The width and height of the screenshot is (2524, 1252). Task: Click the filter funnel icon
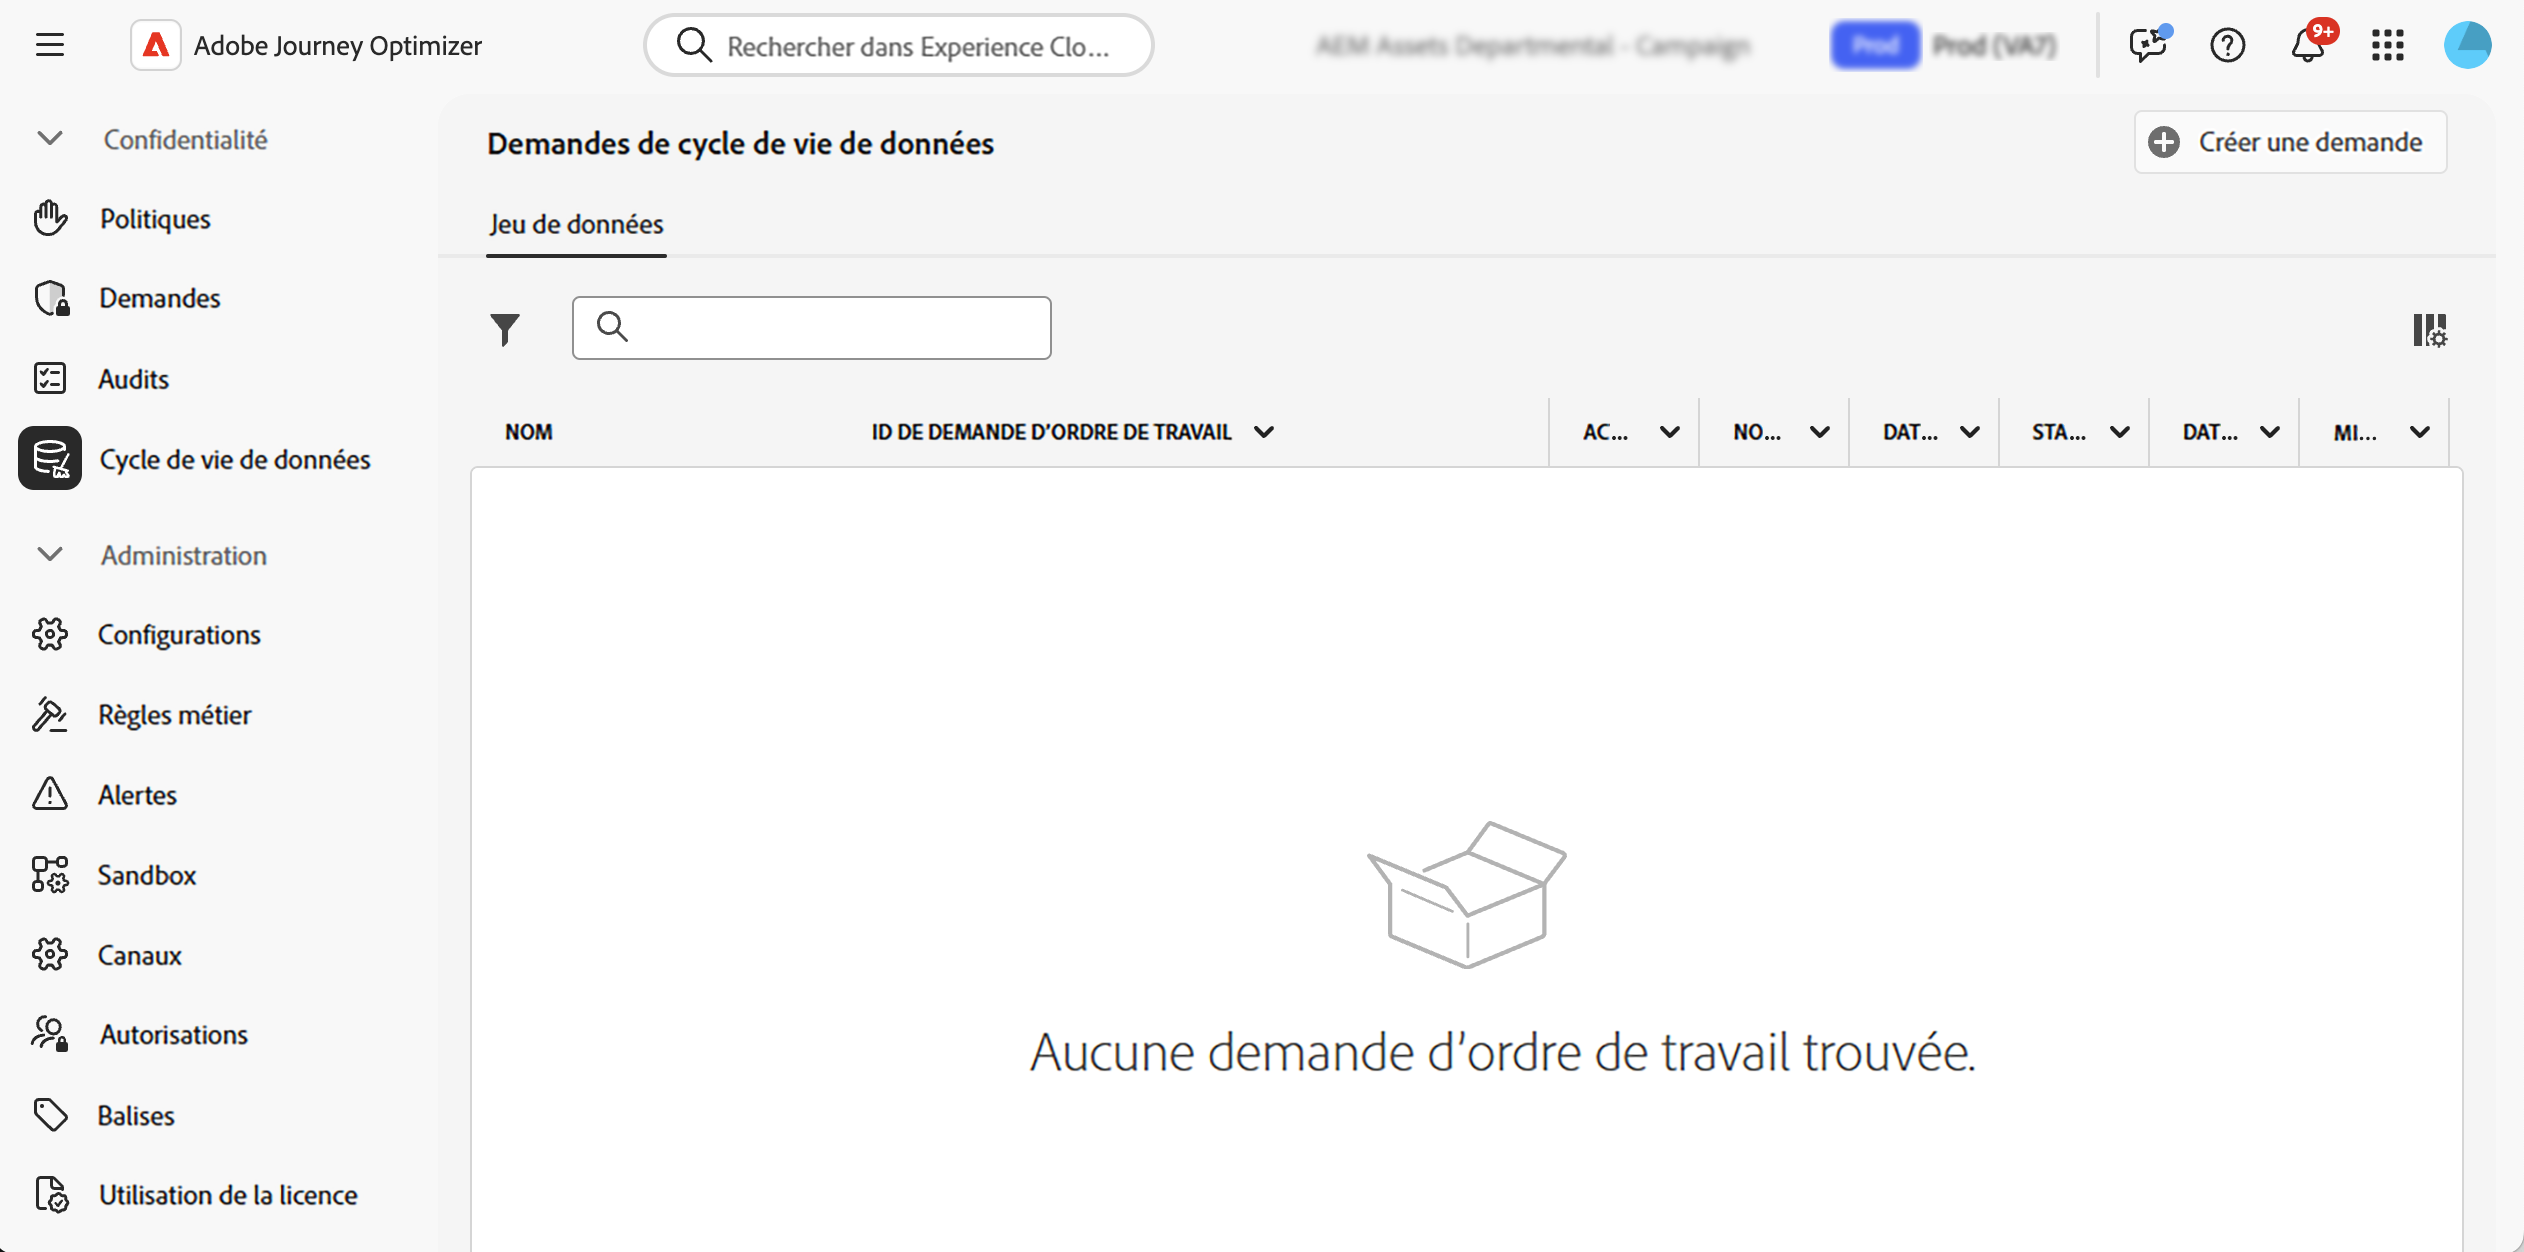[505, 329]
